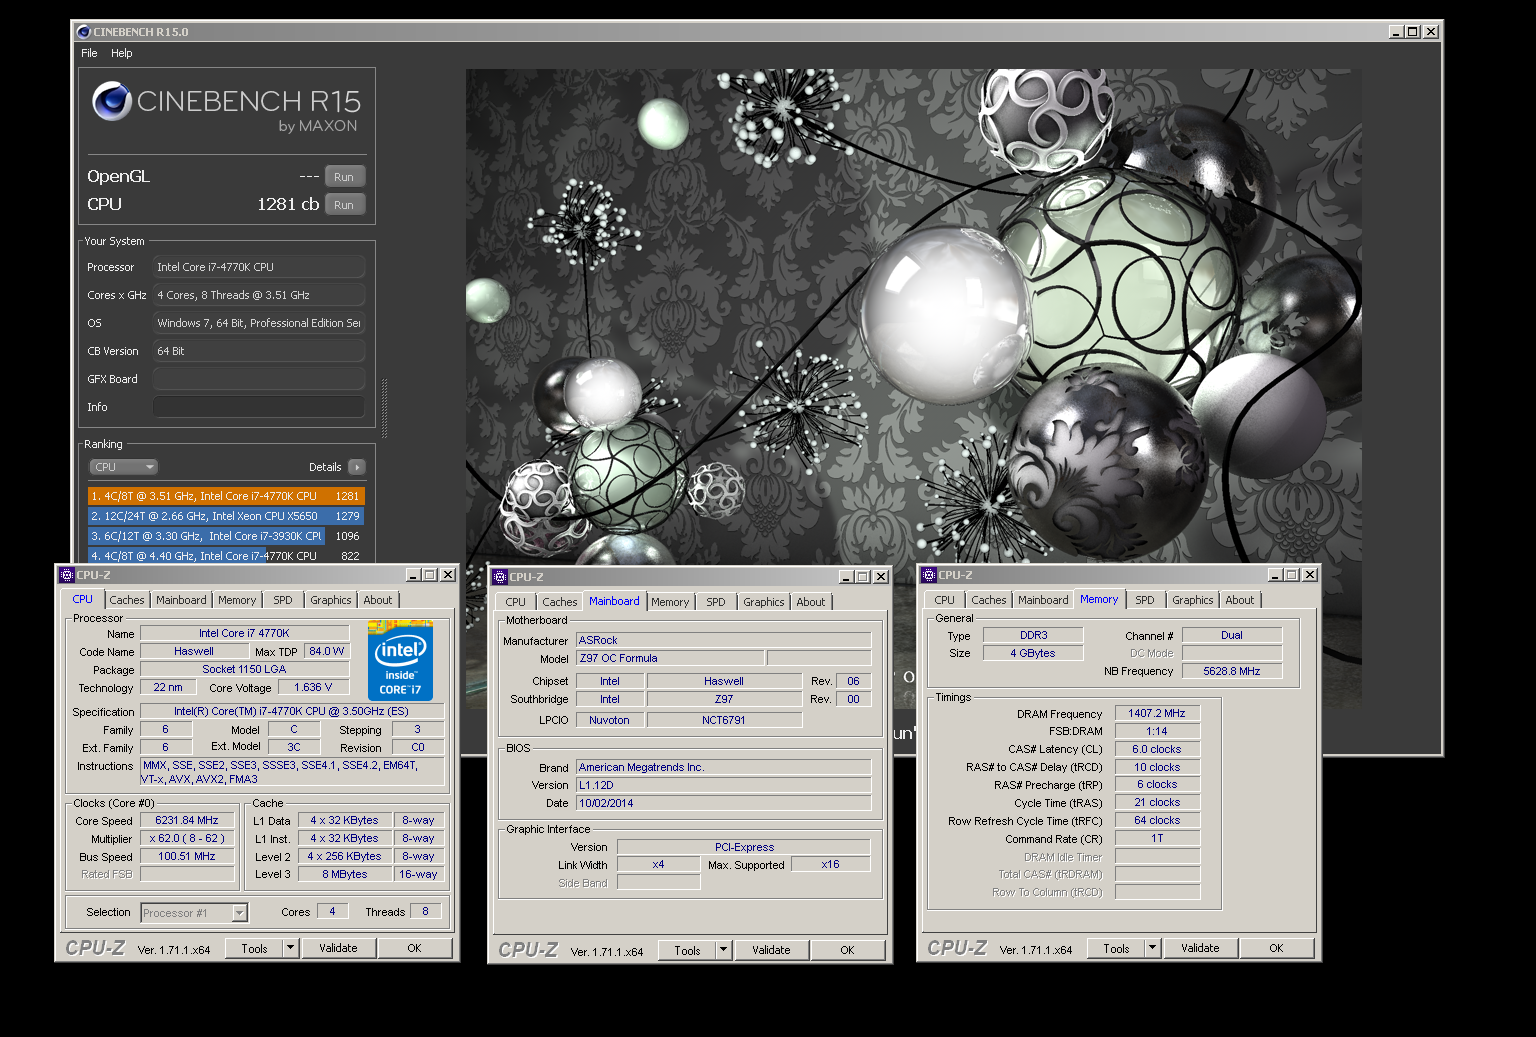Select ranking row 2 Xeon X5650 1279
The image size is (1536, 1037).
(x=226, y=516)
